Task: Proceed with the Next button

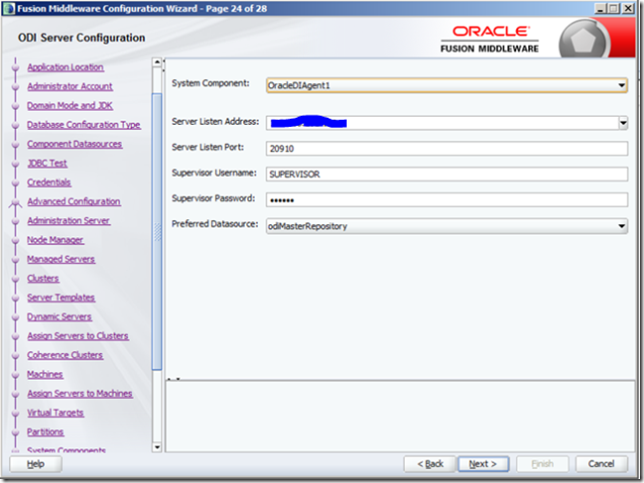Action: [x=483, y=464]
